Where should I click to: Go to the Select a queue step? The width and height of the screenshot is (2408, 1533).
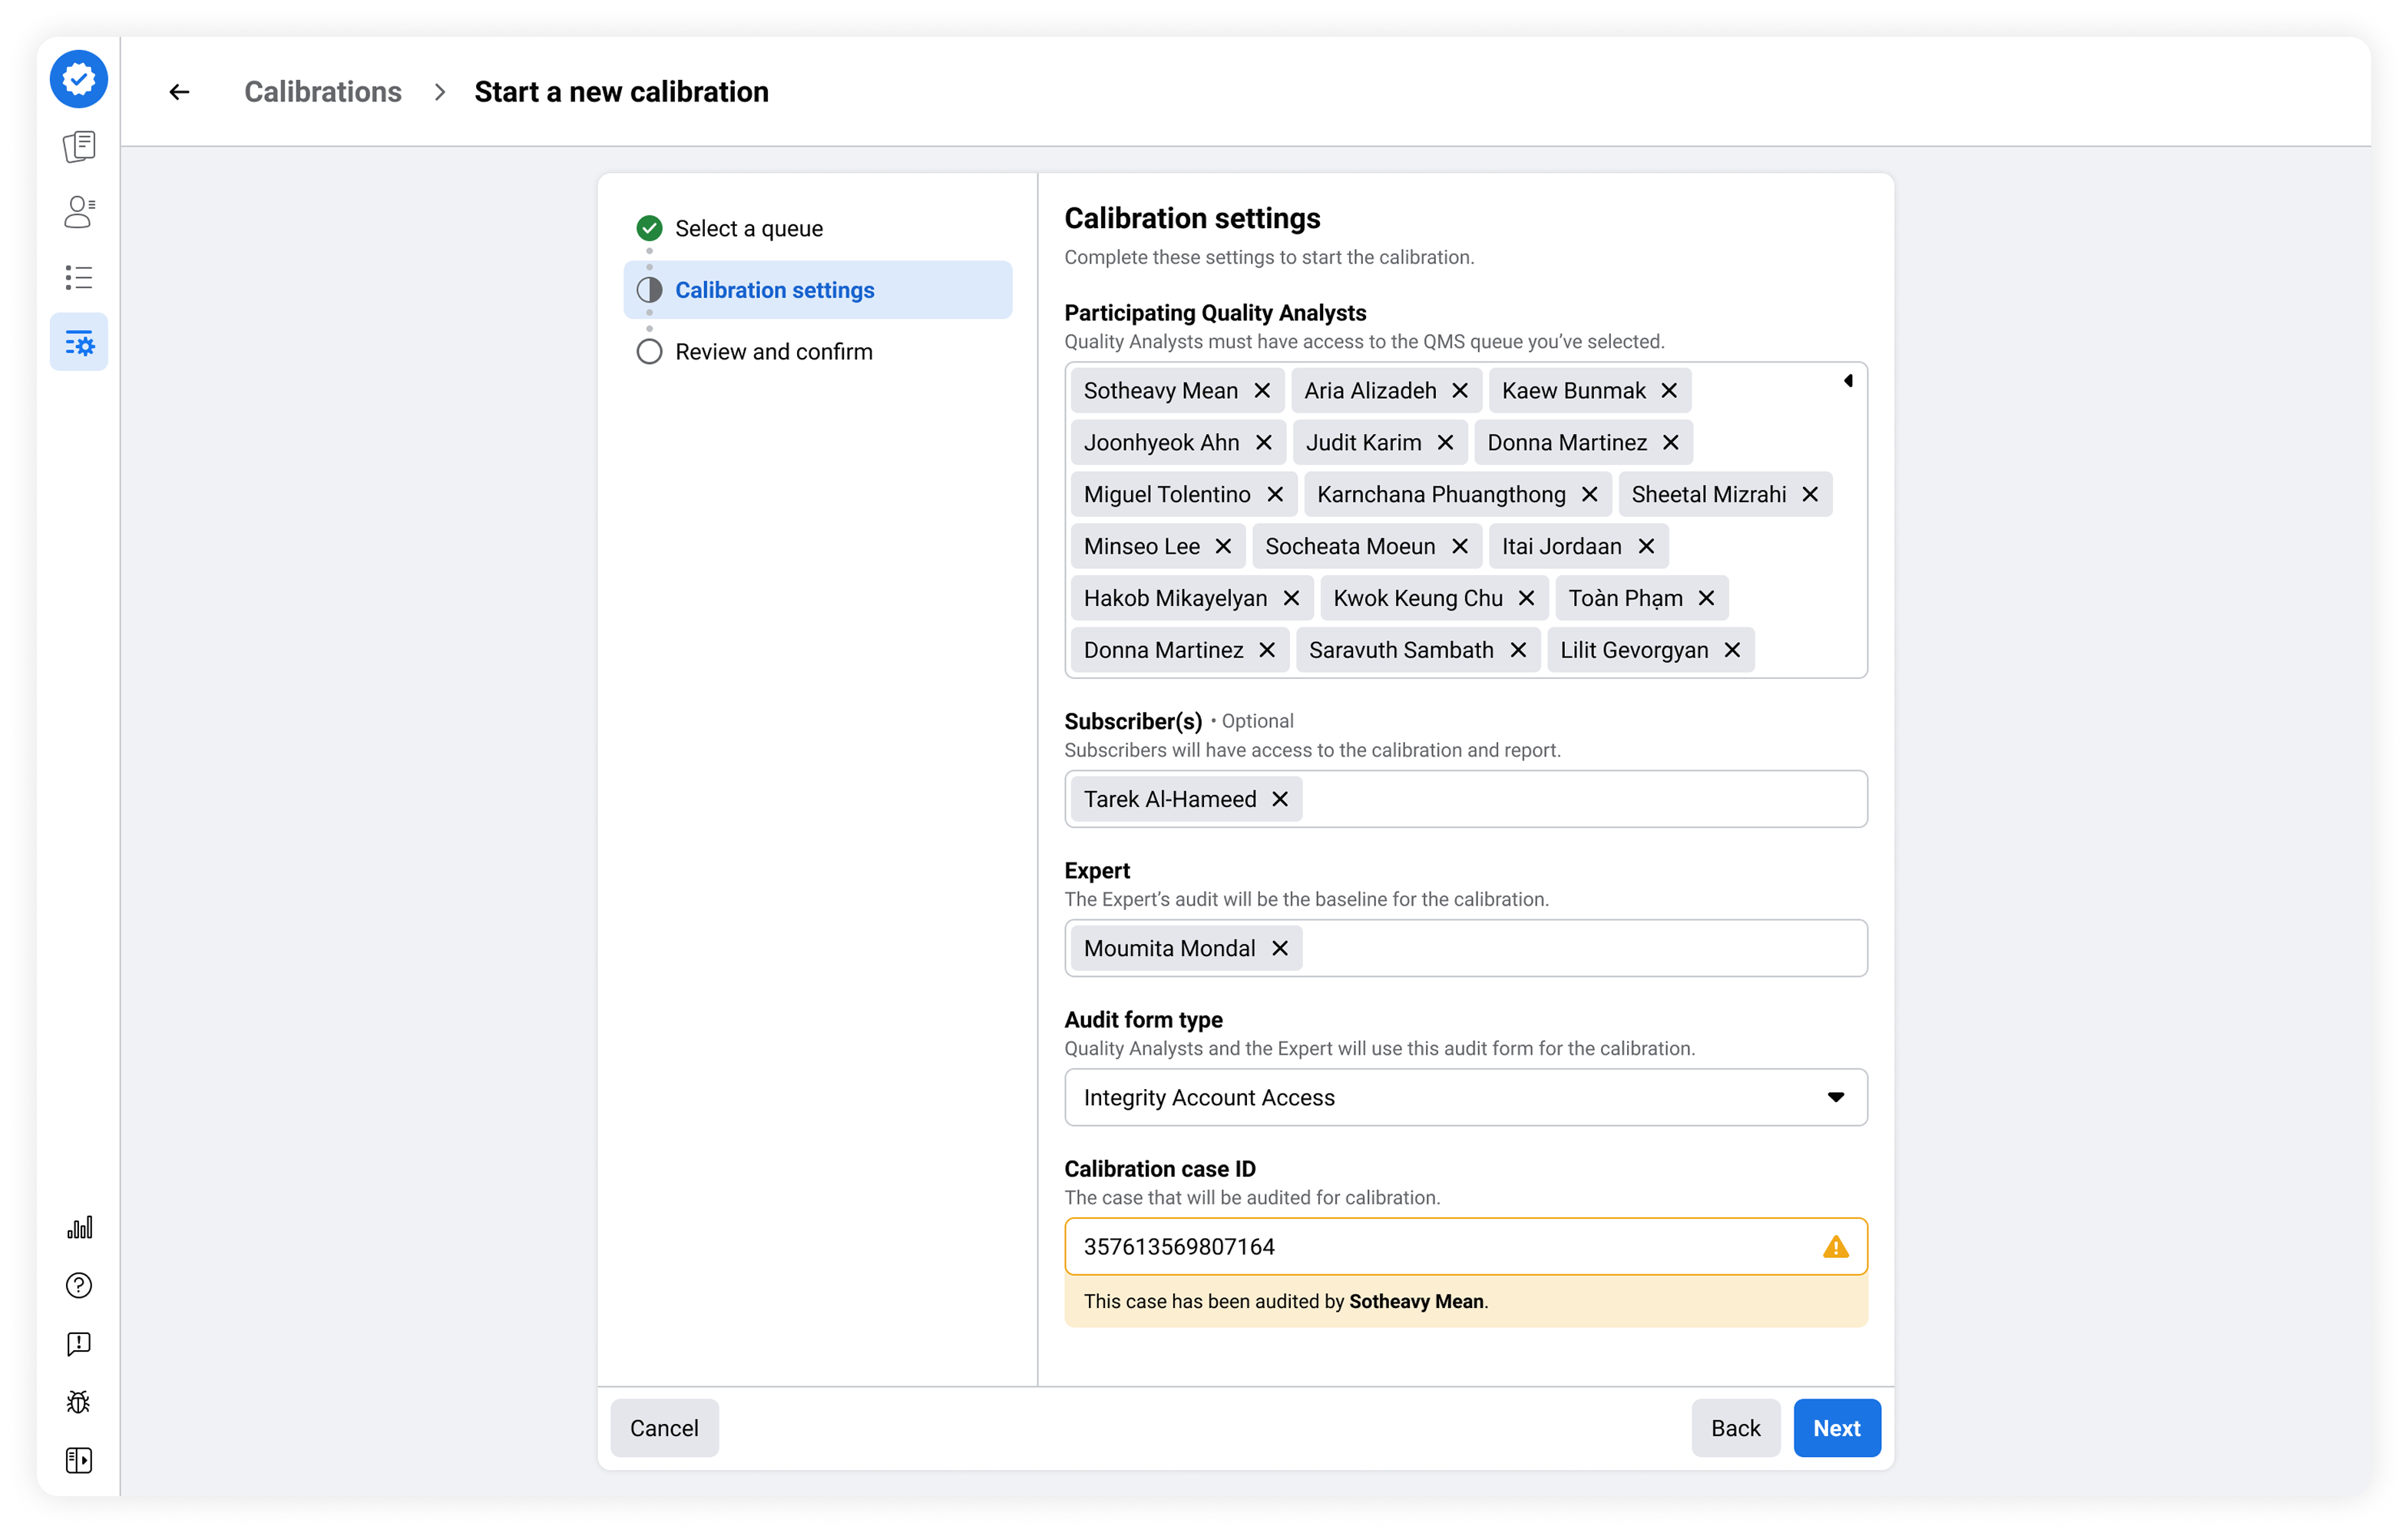pyautogui.click(x=748, y=229)
